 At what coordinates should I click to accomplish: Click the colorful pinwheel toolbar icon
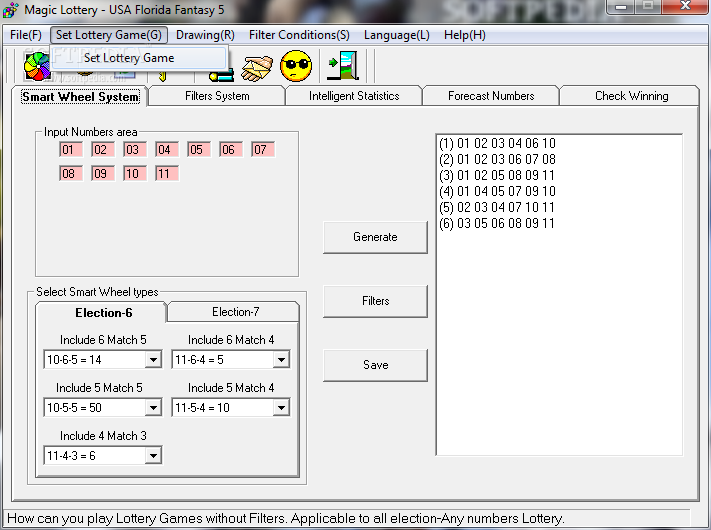pos(37,66)
